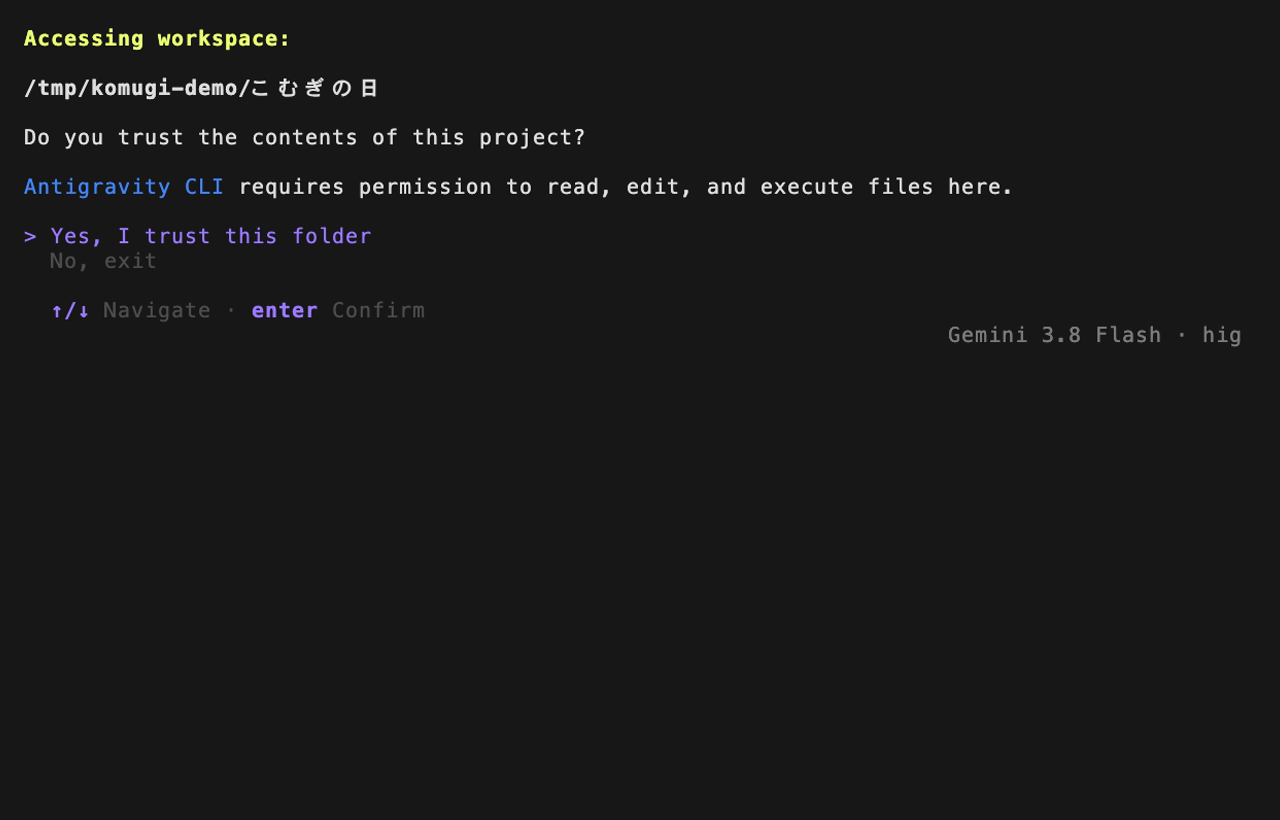
Task: Click the "komugi-demo" path segment
Action: 164,88
